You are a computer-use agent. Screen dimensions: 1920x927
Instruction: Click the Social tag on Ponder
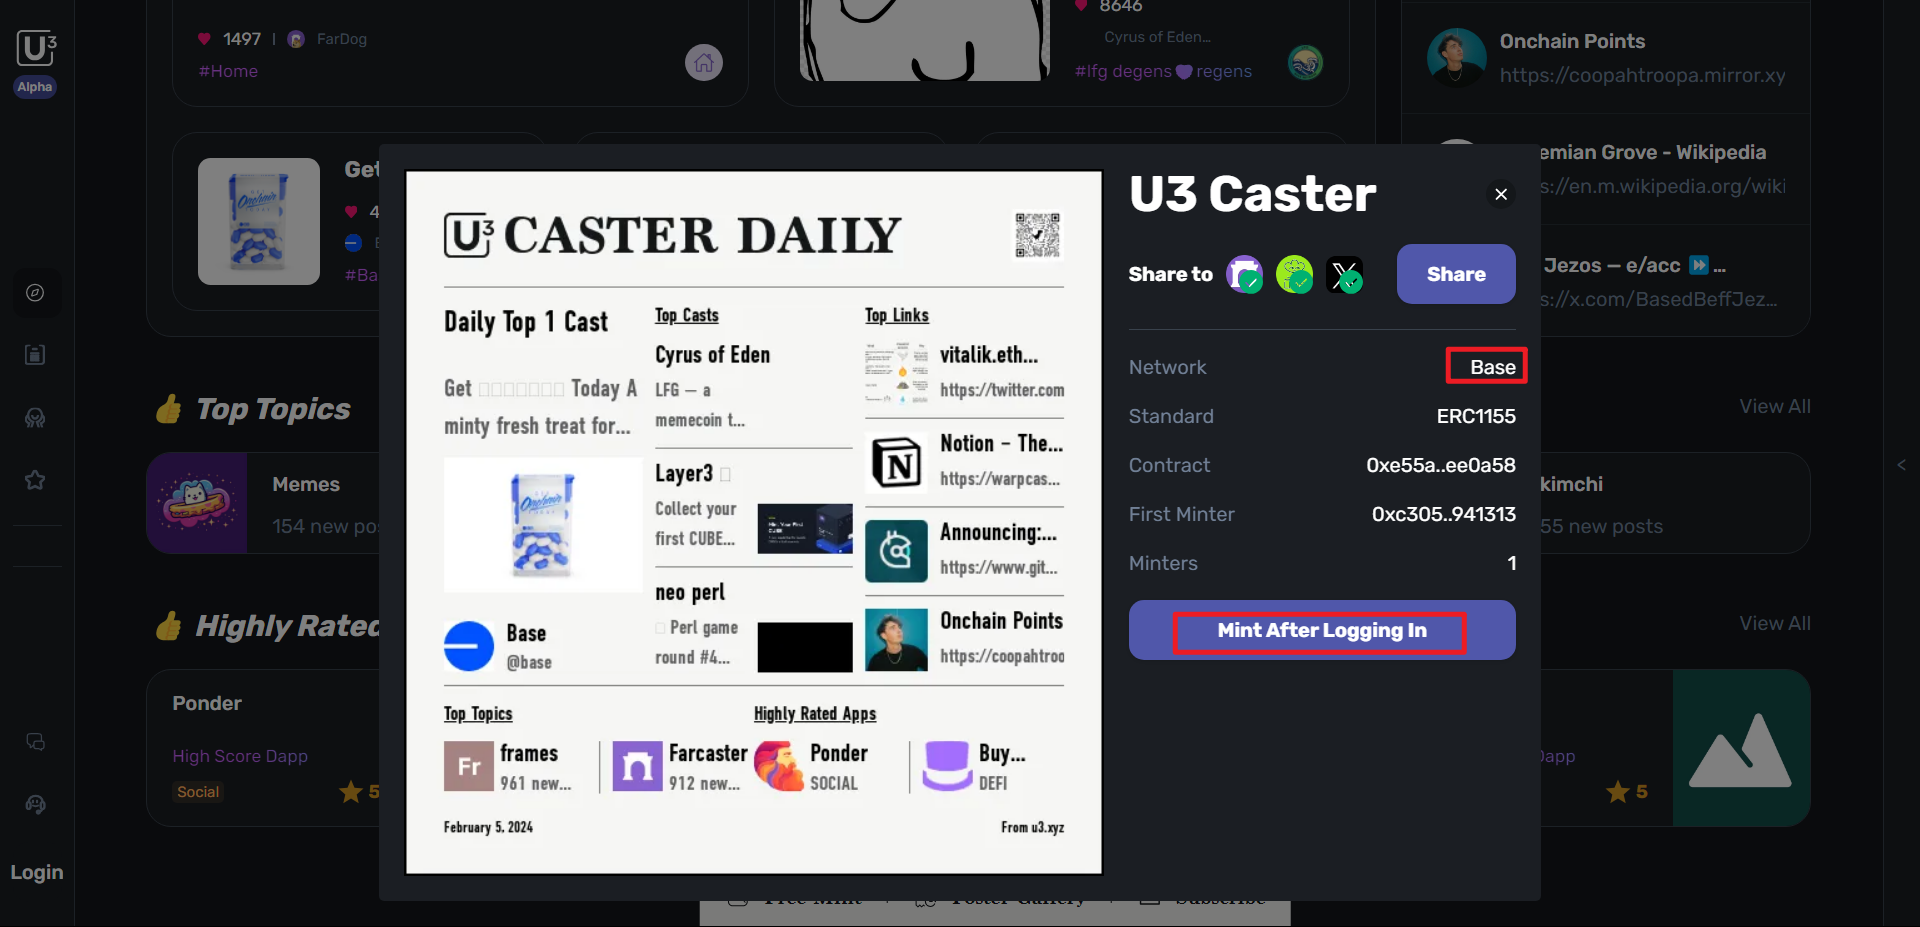[x=198, y=792]
